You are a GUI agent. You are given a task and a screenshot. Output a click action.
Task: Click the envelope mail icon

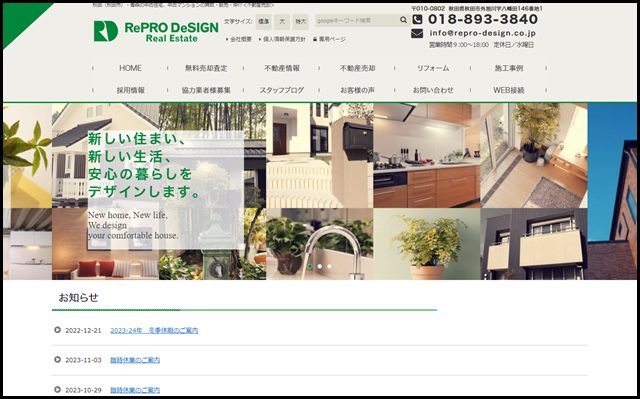[417, 33]
